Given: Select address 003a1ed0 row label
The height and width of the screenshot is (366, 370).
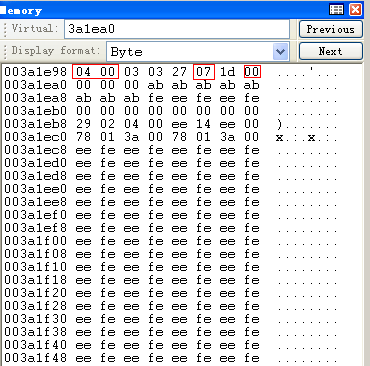Looking at the screenshot, I should [x=35, y=163].
